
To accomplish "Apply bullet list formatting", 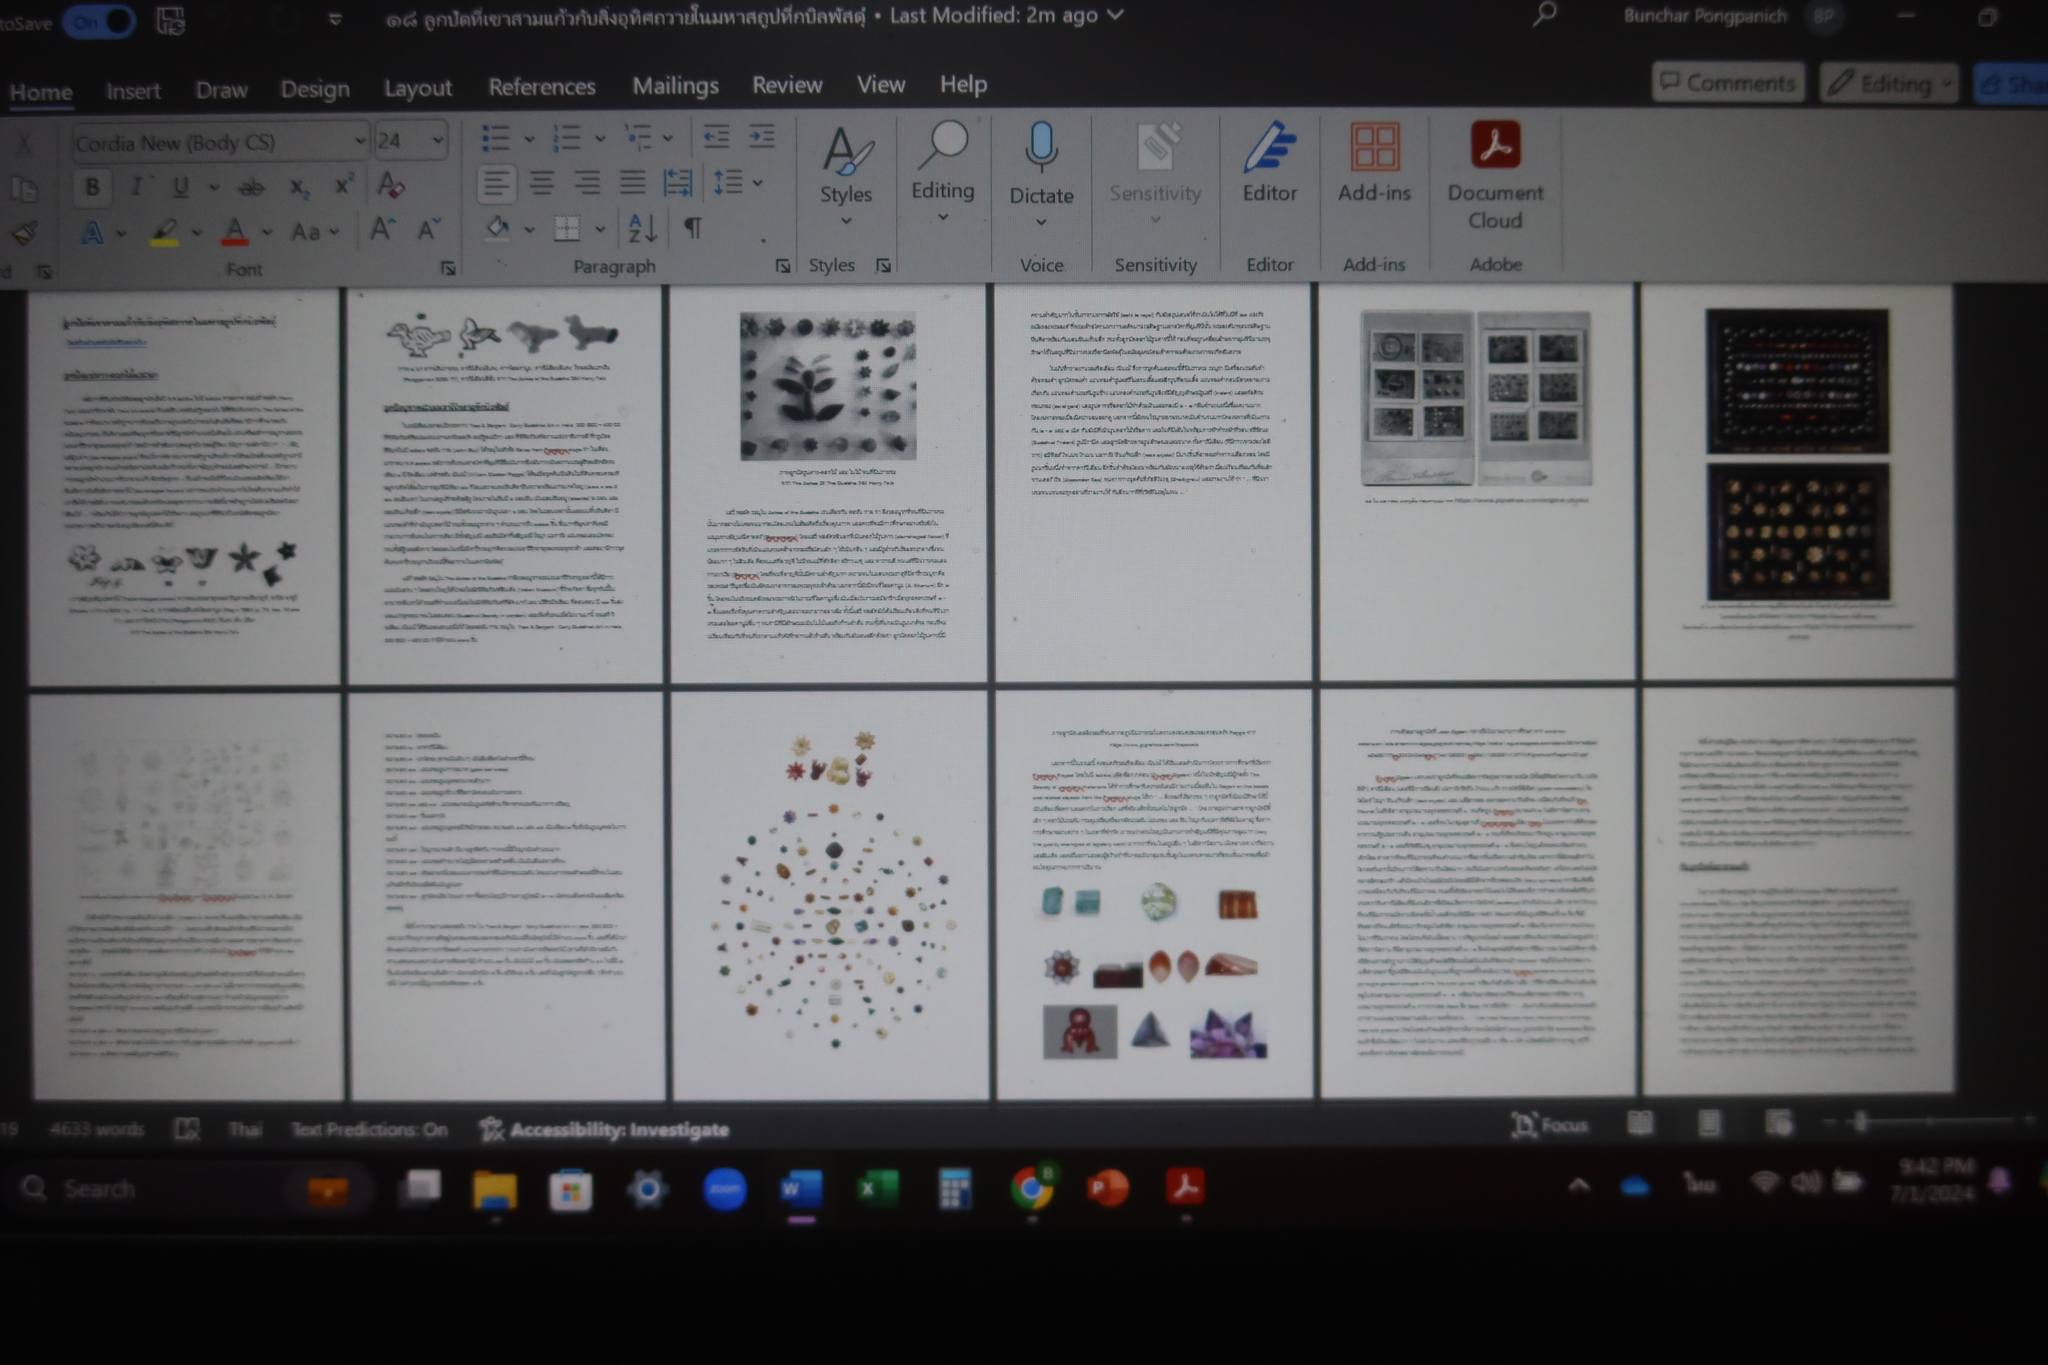I will (495, 138).
